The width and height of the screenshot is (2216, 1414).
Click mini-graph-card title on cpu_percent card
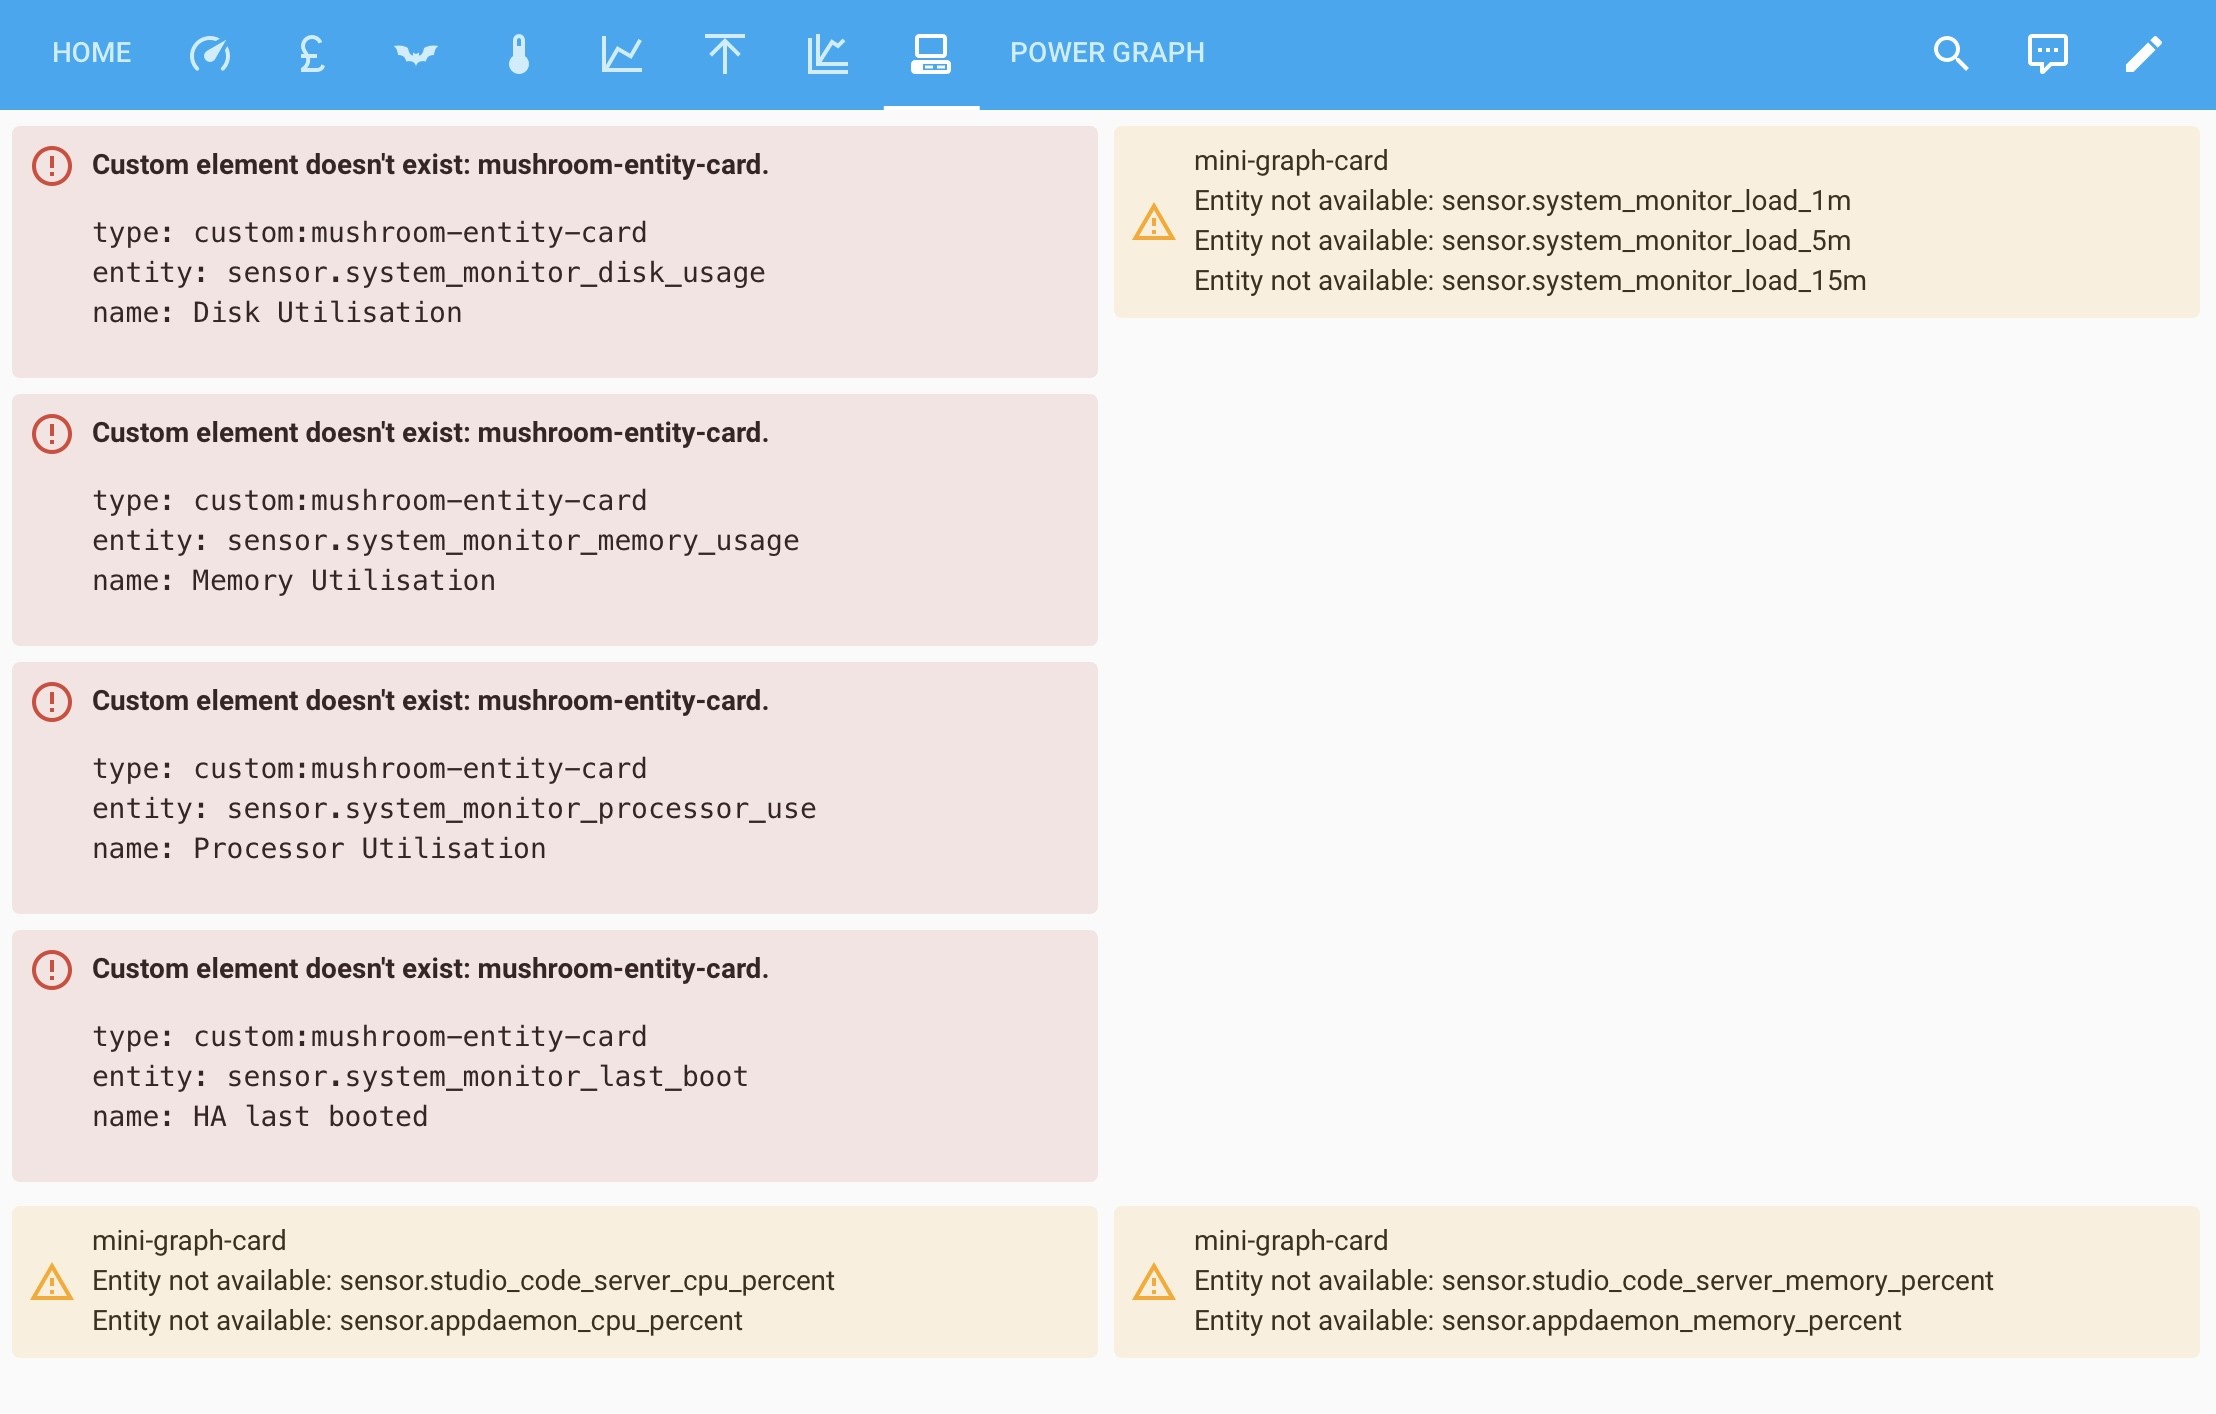pos(189,1241)
